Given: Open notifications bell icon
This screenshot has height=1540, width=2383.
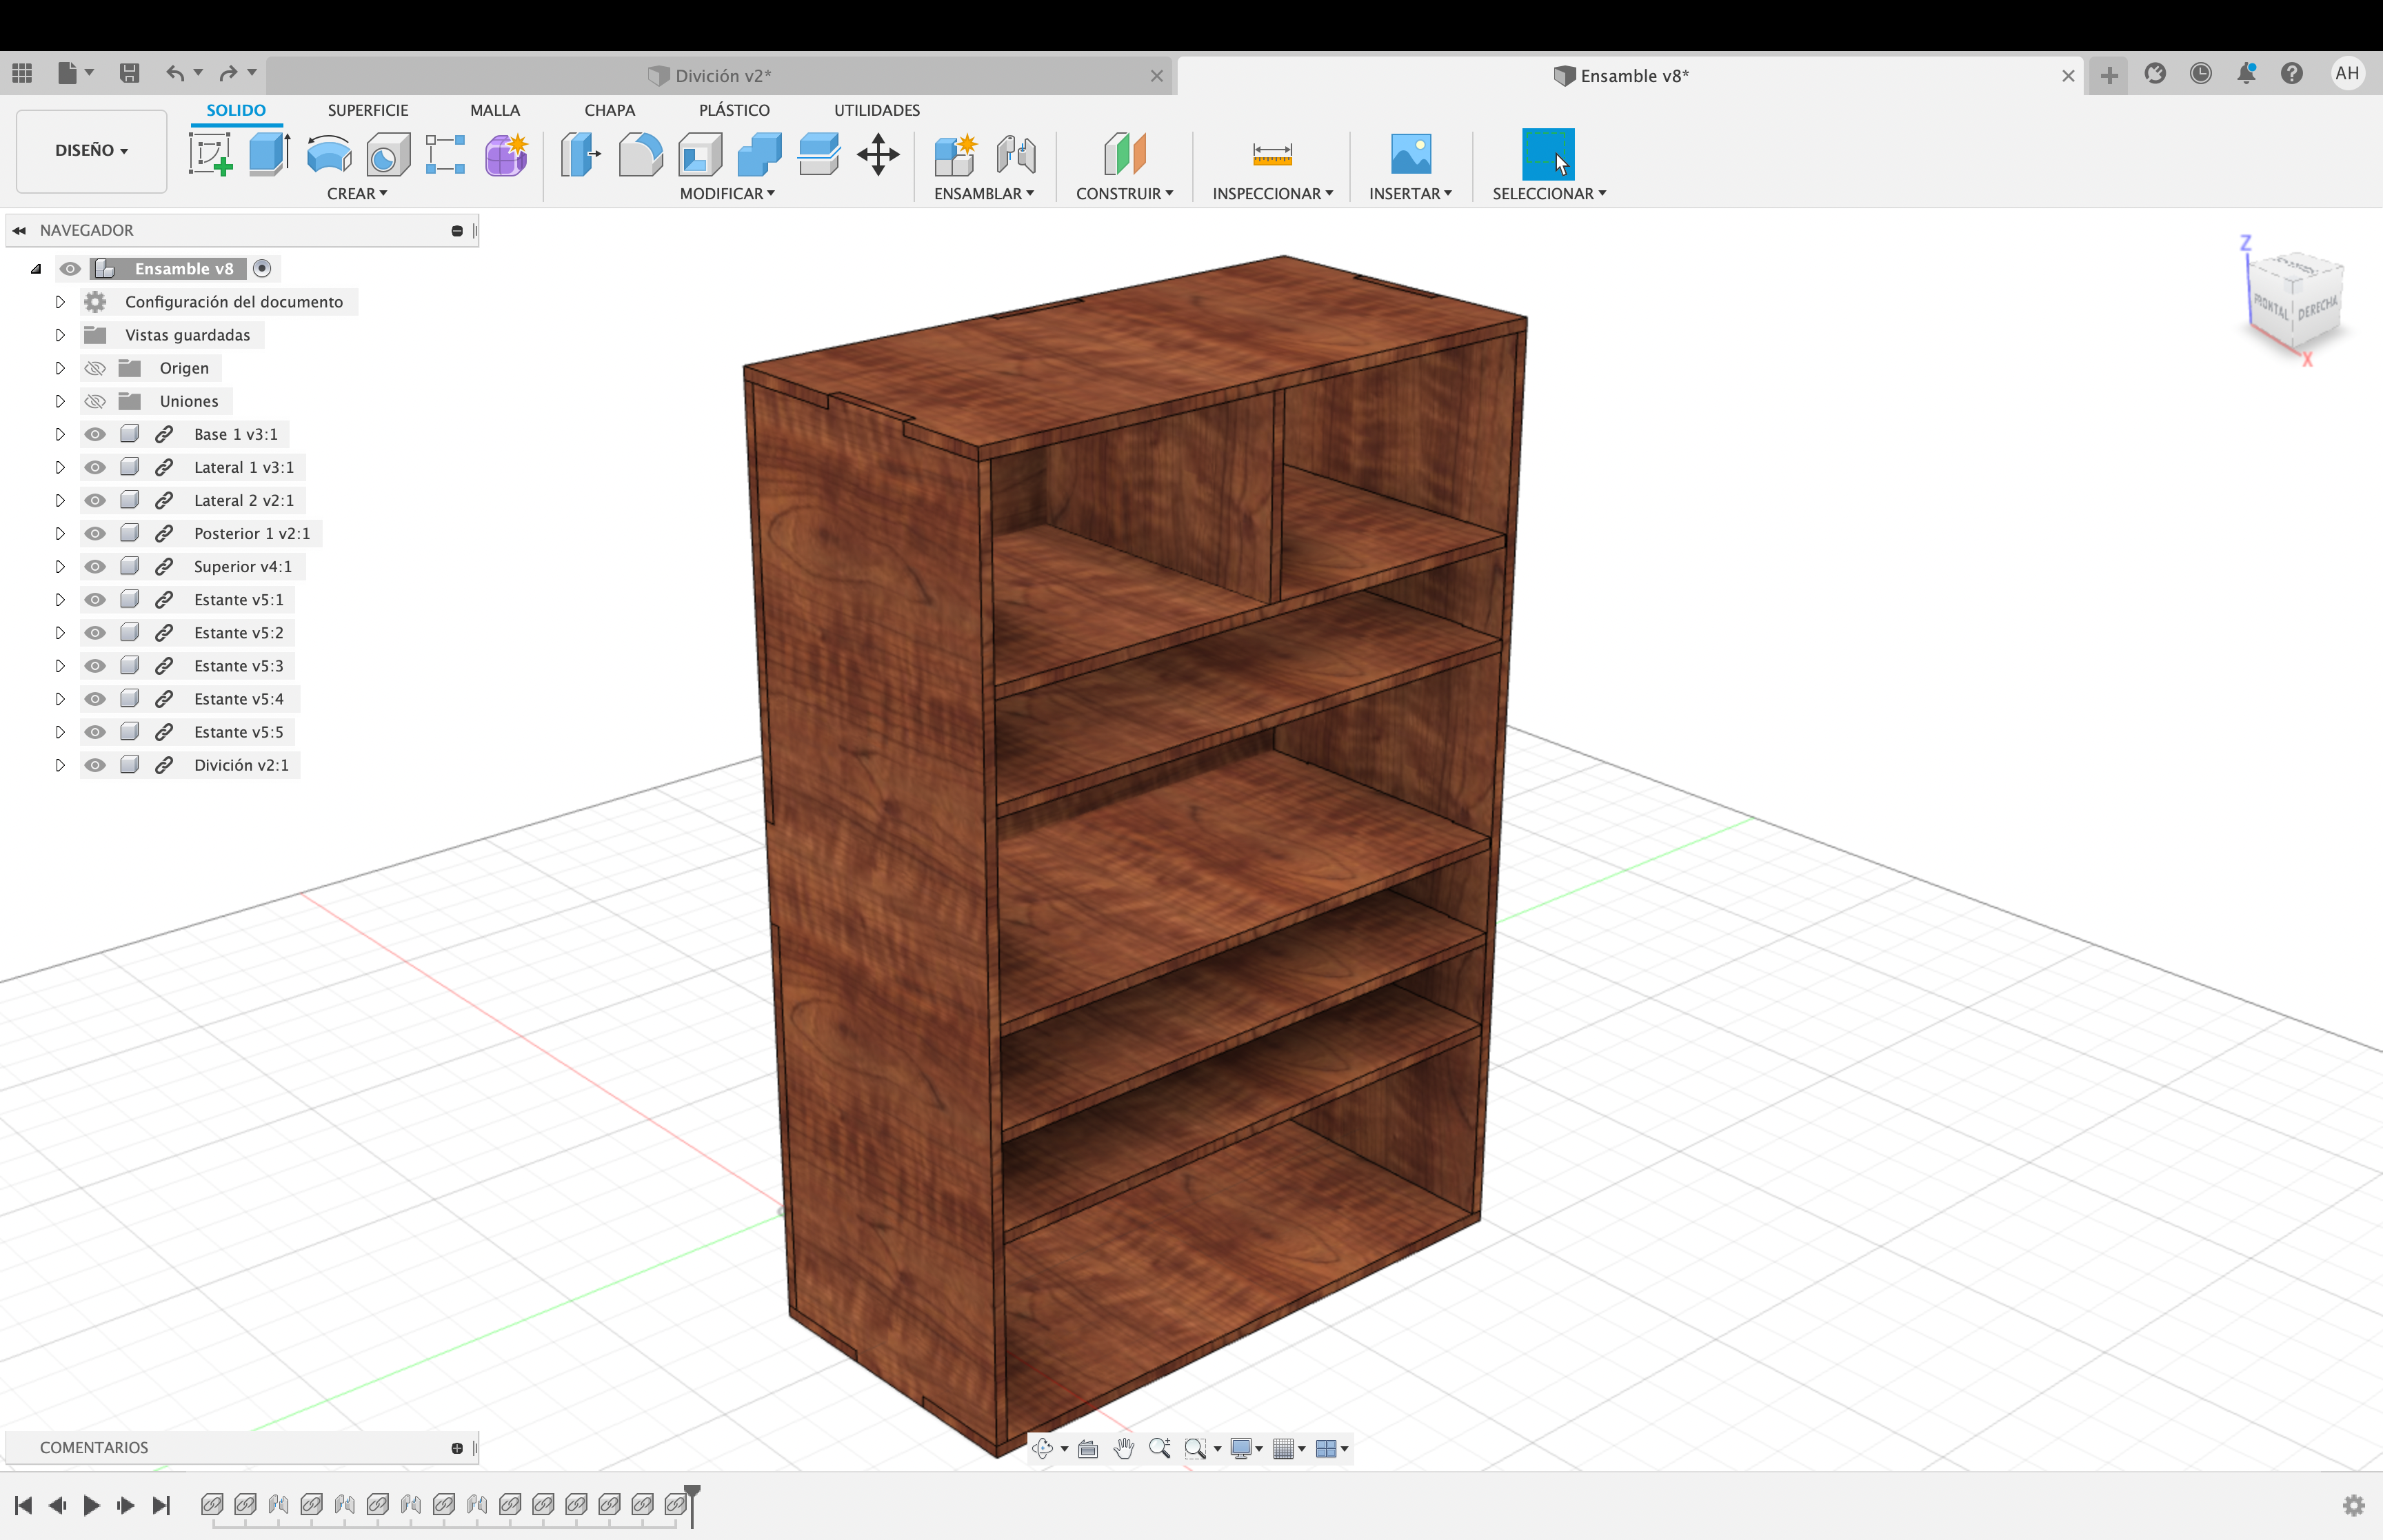Looking at the screenshot, I should tap(2246, 73).
